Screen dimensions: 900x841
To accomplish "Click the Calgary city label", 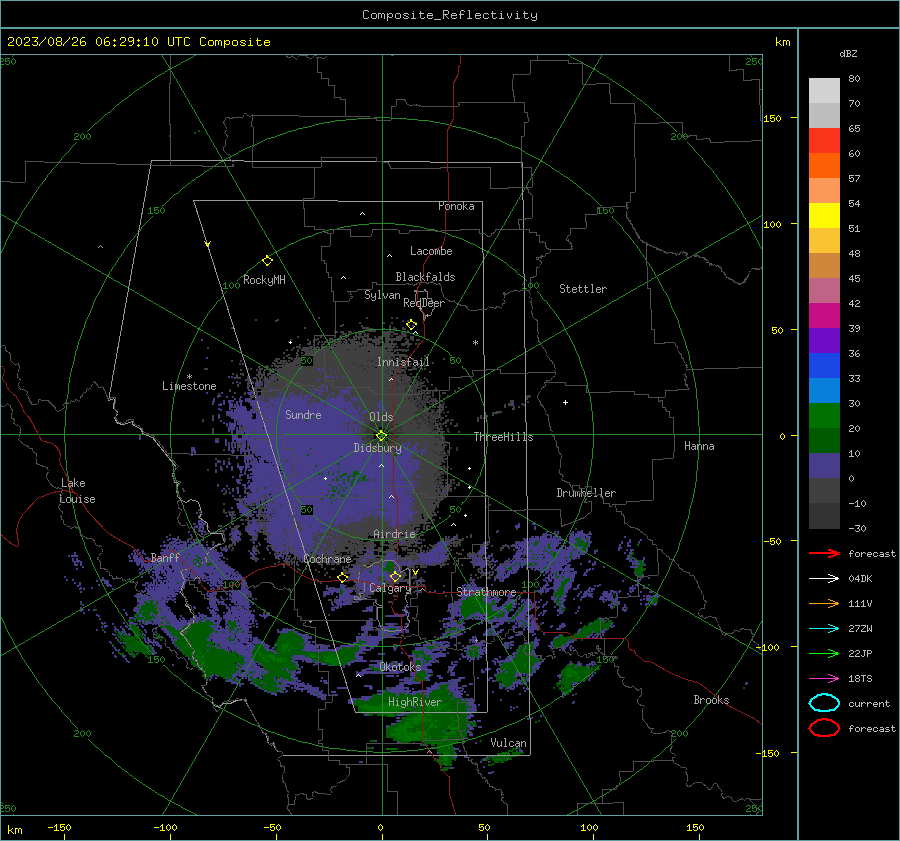I will point(390,588).
